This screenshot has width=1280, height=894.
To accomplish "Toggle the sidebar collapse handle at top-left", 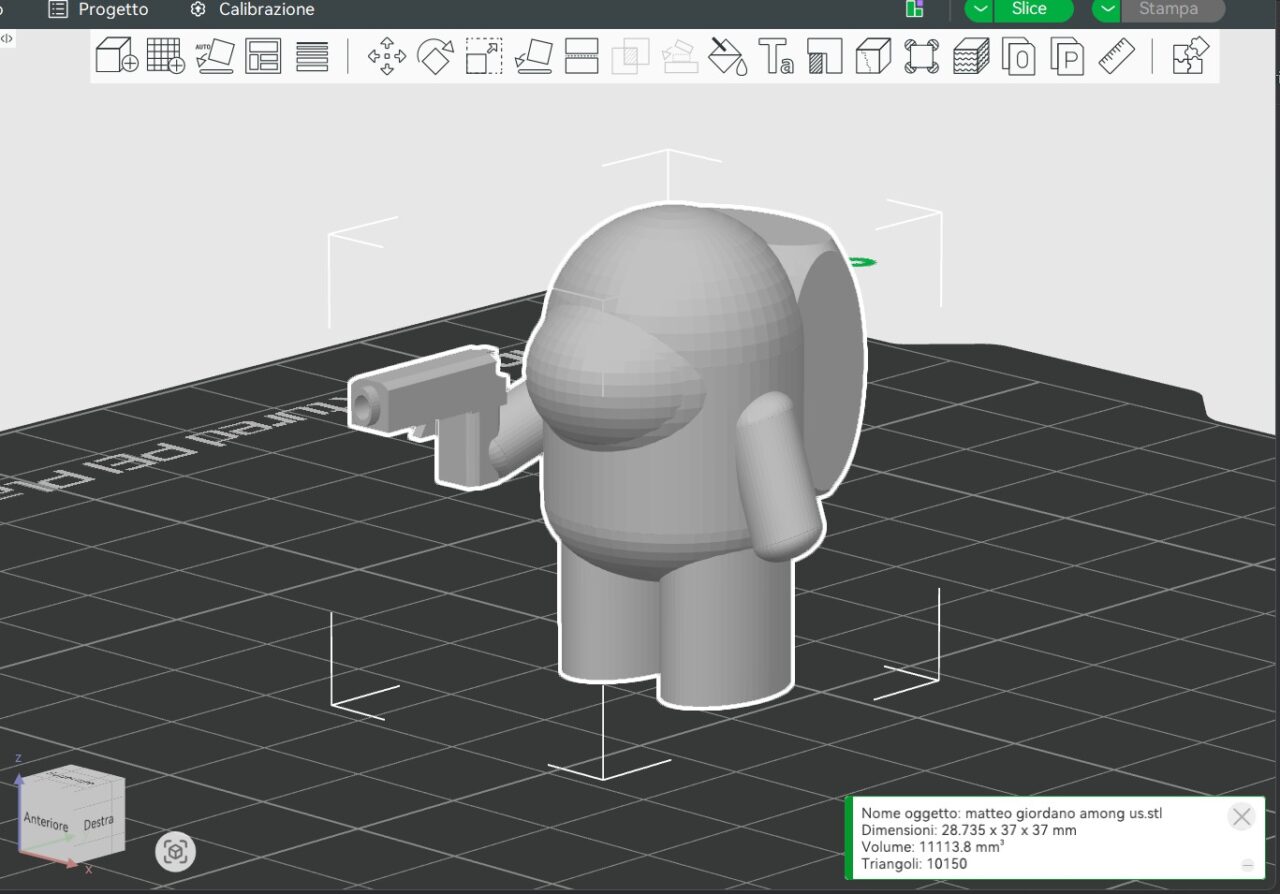I will 7,38.
